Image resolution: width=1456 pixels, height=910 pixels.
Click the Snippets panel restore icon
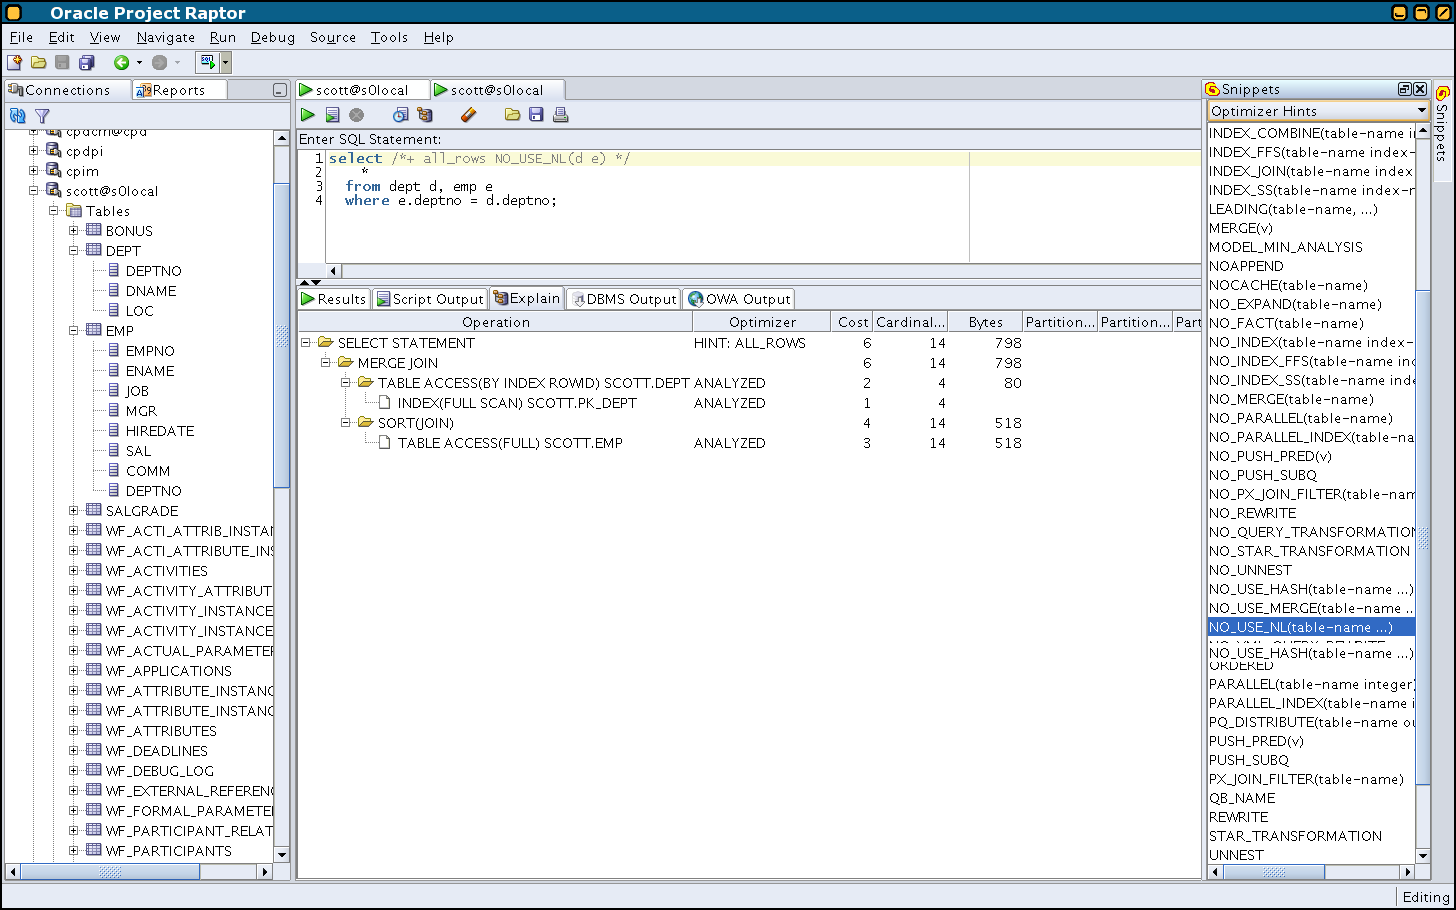(x=1404, y=89)
